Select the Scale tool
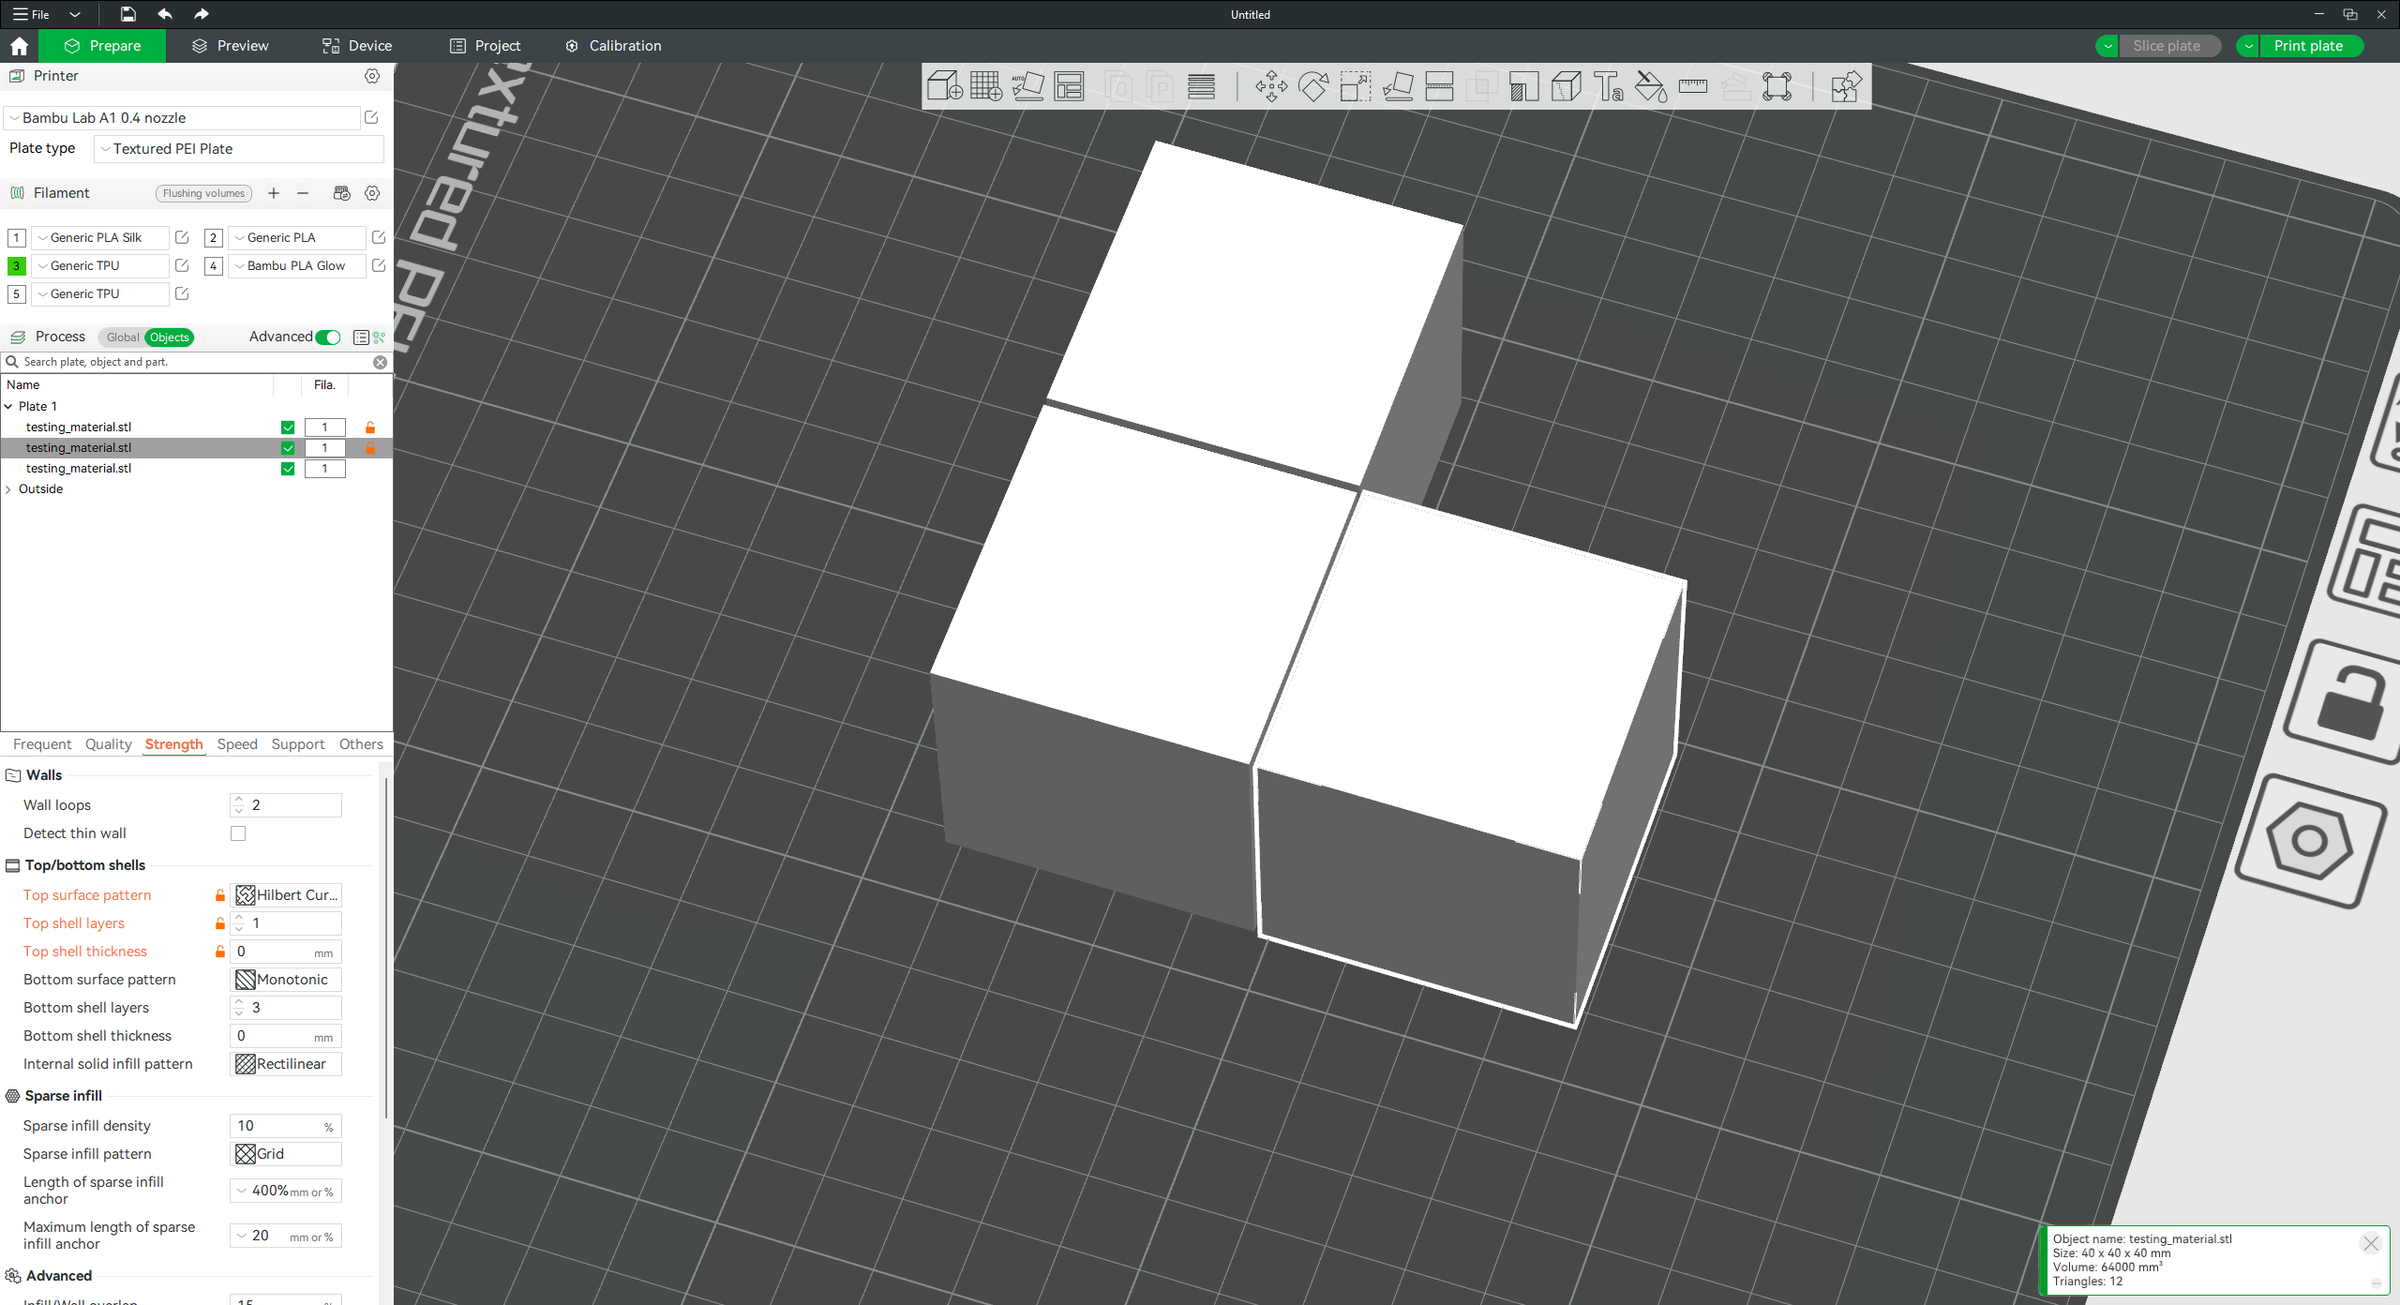Screen dimensions: 2400x1305 click(x=1355, y=87)
